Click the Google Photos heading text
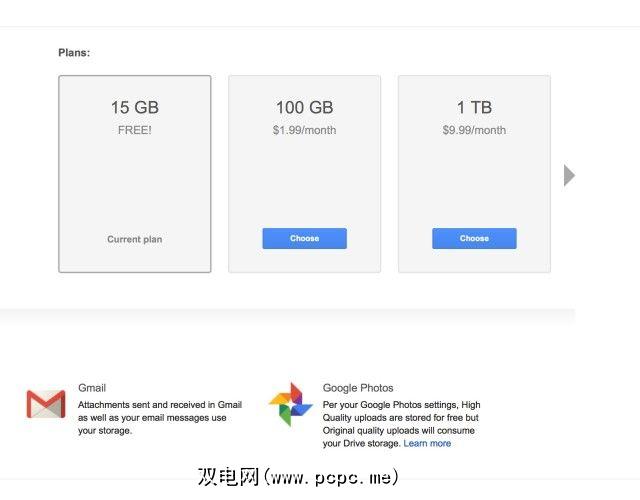Viewport: 640px width, 500px height. [358, 387]
